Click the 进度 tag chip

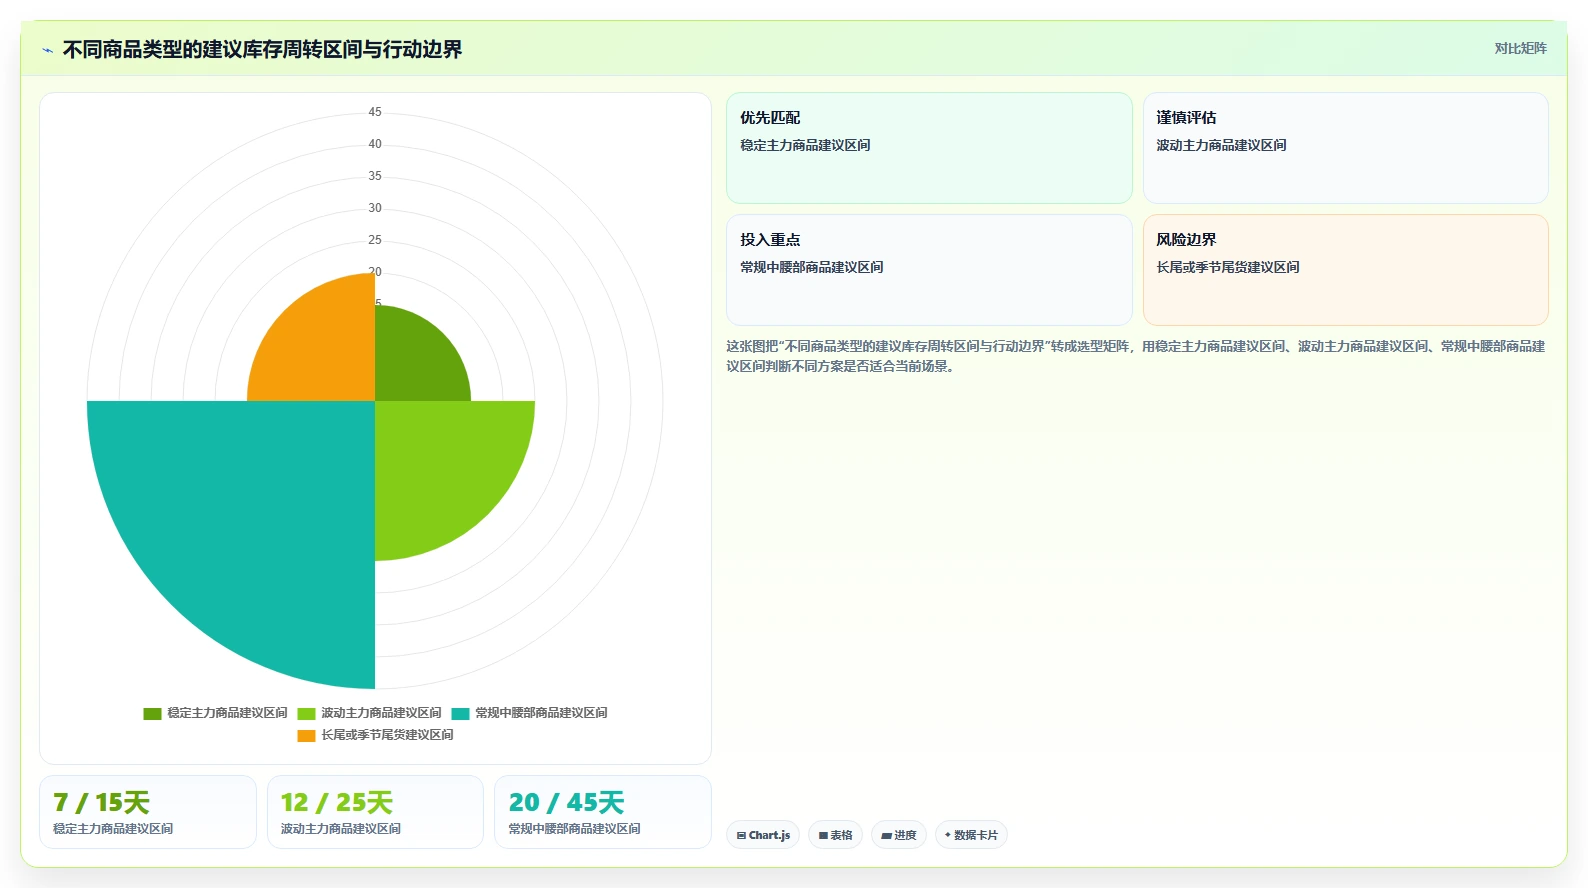click(x=899, y=835)
